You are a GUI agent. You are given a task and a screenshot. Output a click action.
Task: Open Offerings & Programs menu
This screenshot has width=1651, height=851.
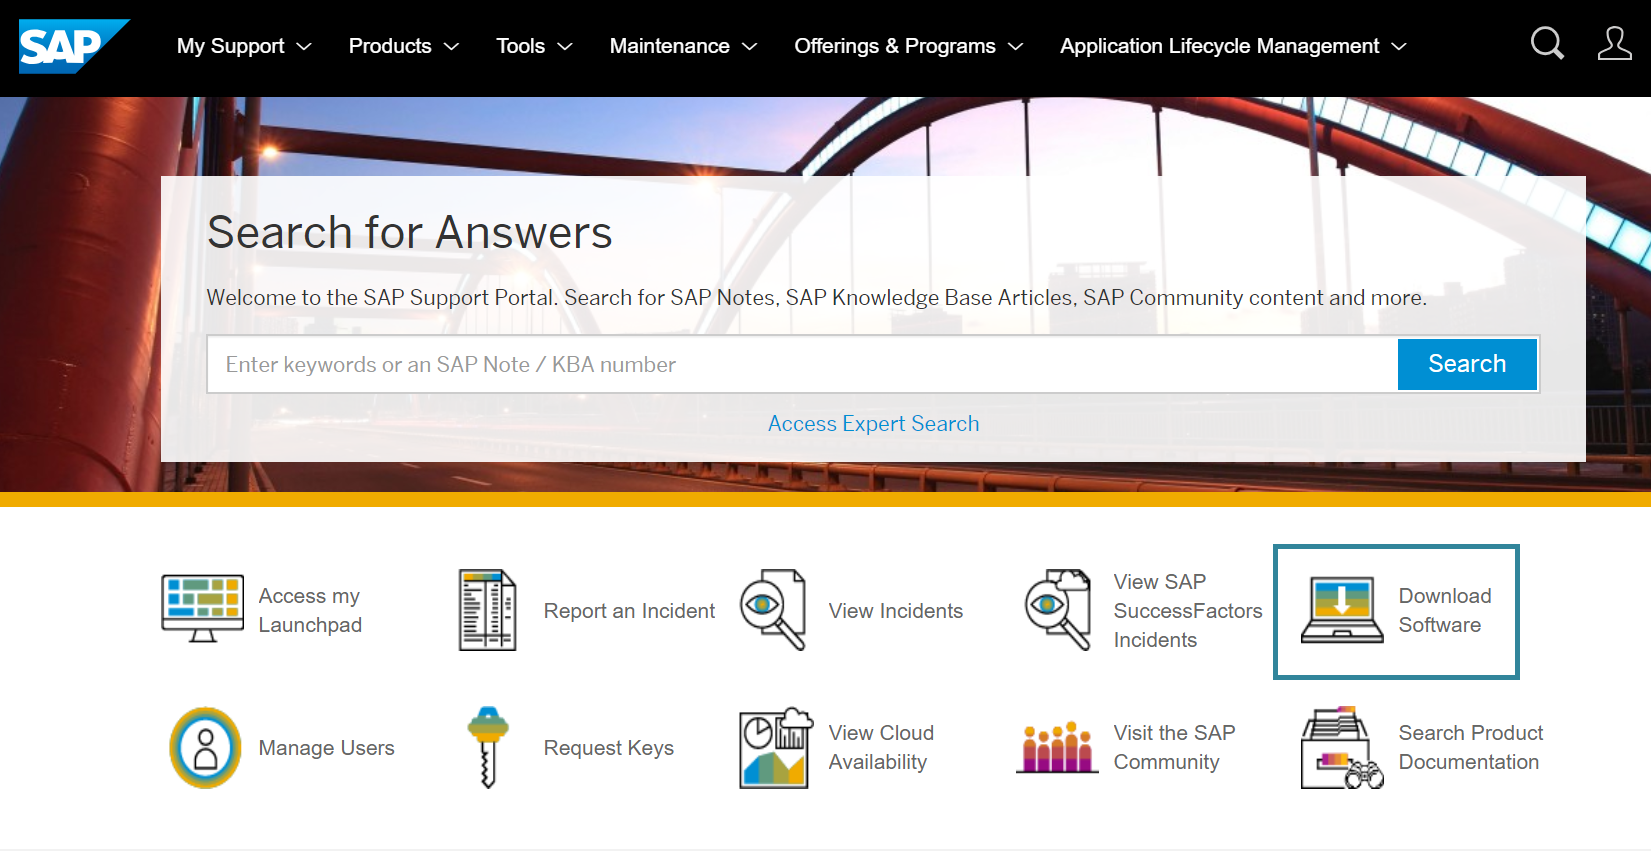pyautogui.click(x=909, y=46)
